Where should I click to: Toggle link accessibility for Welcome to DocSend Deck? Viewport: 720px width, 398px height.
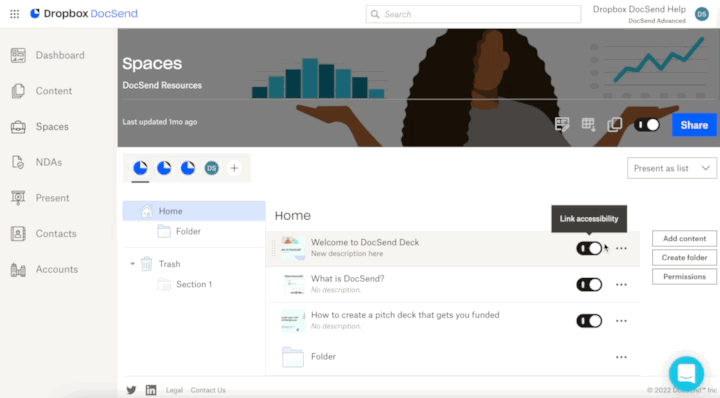(x=589, y=248)
